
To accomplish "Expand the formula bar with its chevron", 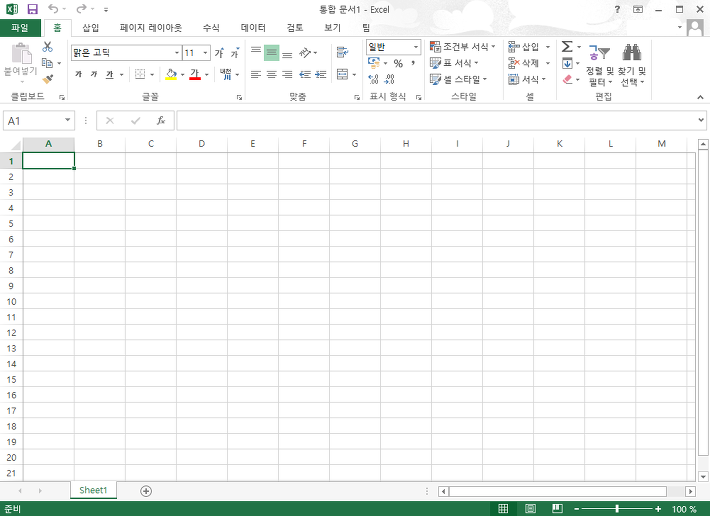I will click(701, 120).
